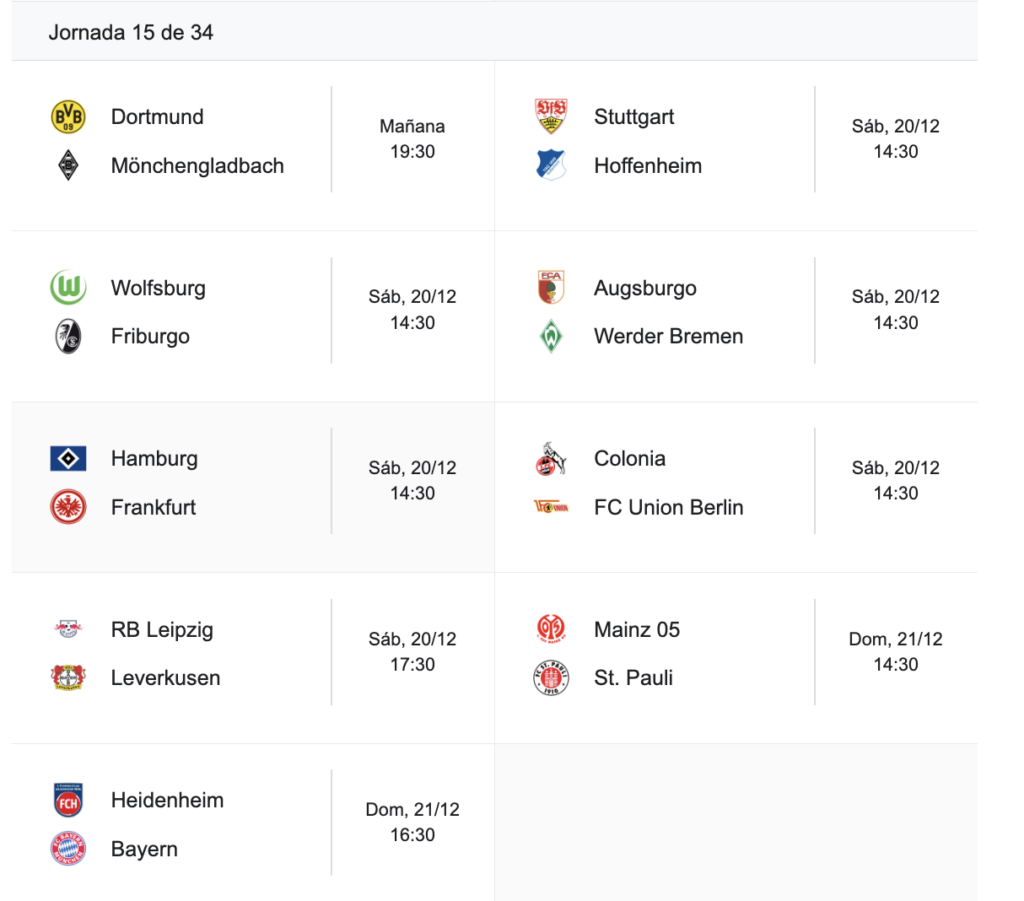The height and width of the screenshot is (901, 1024).
Task: Select the FC Union Berlin logo
Action: click(x=551, y=507)
